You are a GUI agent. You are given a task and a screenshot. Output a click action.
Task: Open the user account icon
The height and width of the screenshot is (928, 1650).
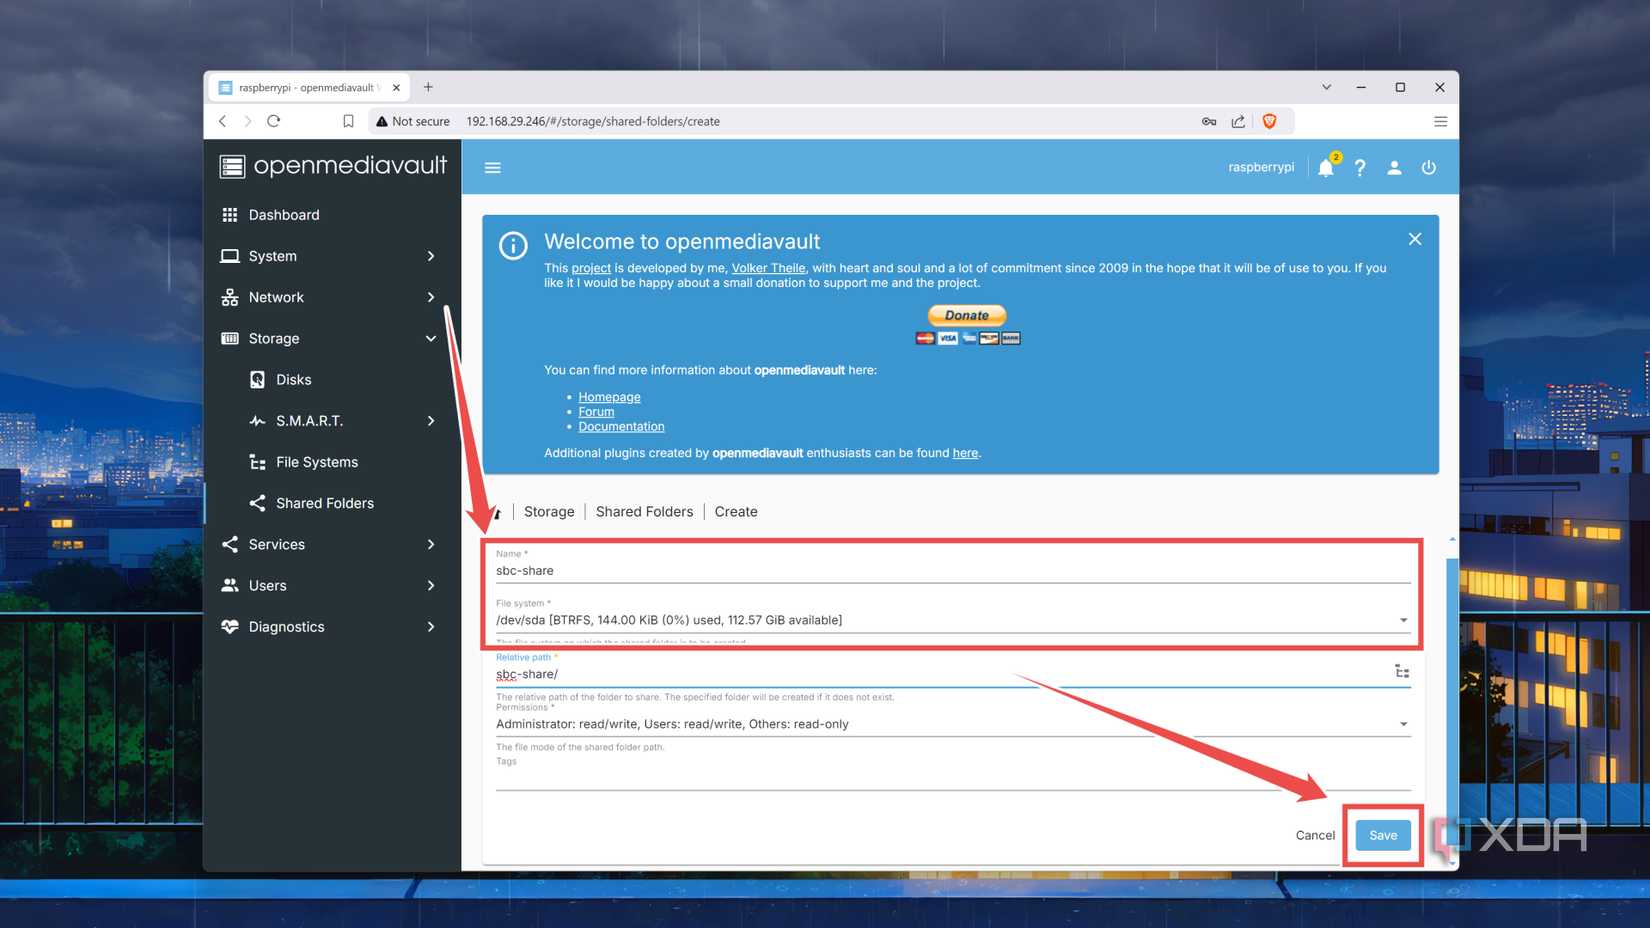point(1394,167)
